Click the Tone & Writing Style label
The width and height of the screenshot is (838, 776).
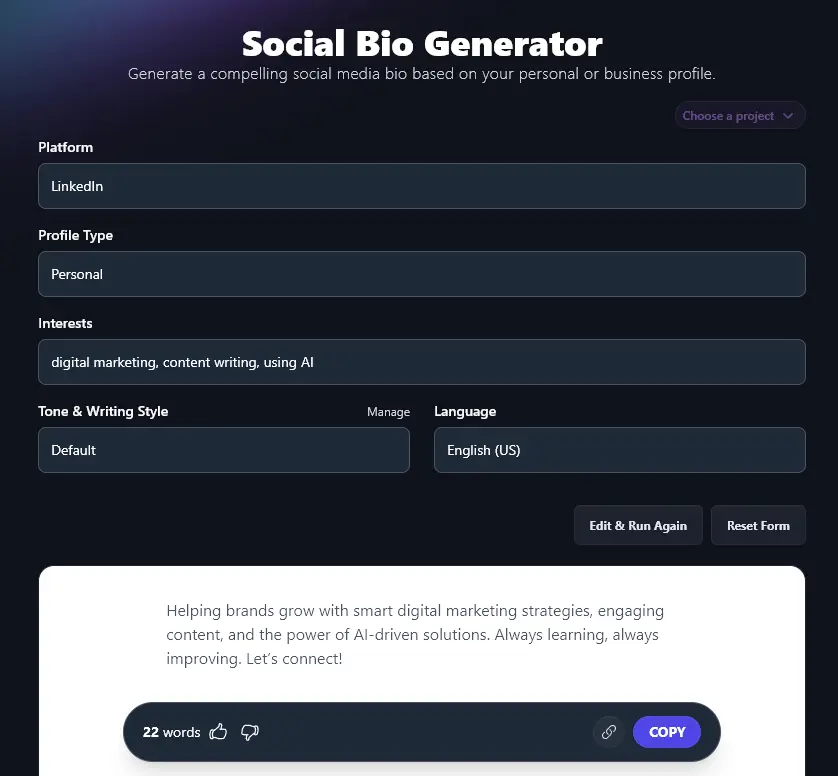click(103, 411)
